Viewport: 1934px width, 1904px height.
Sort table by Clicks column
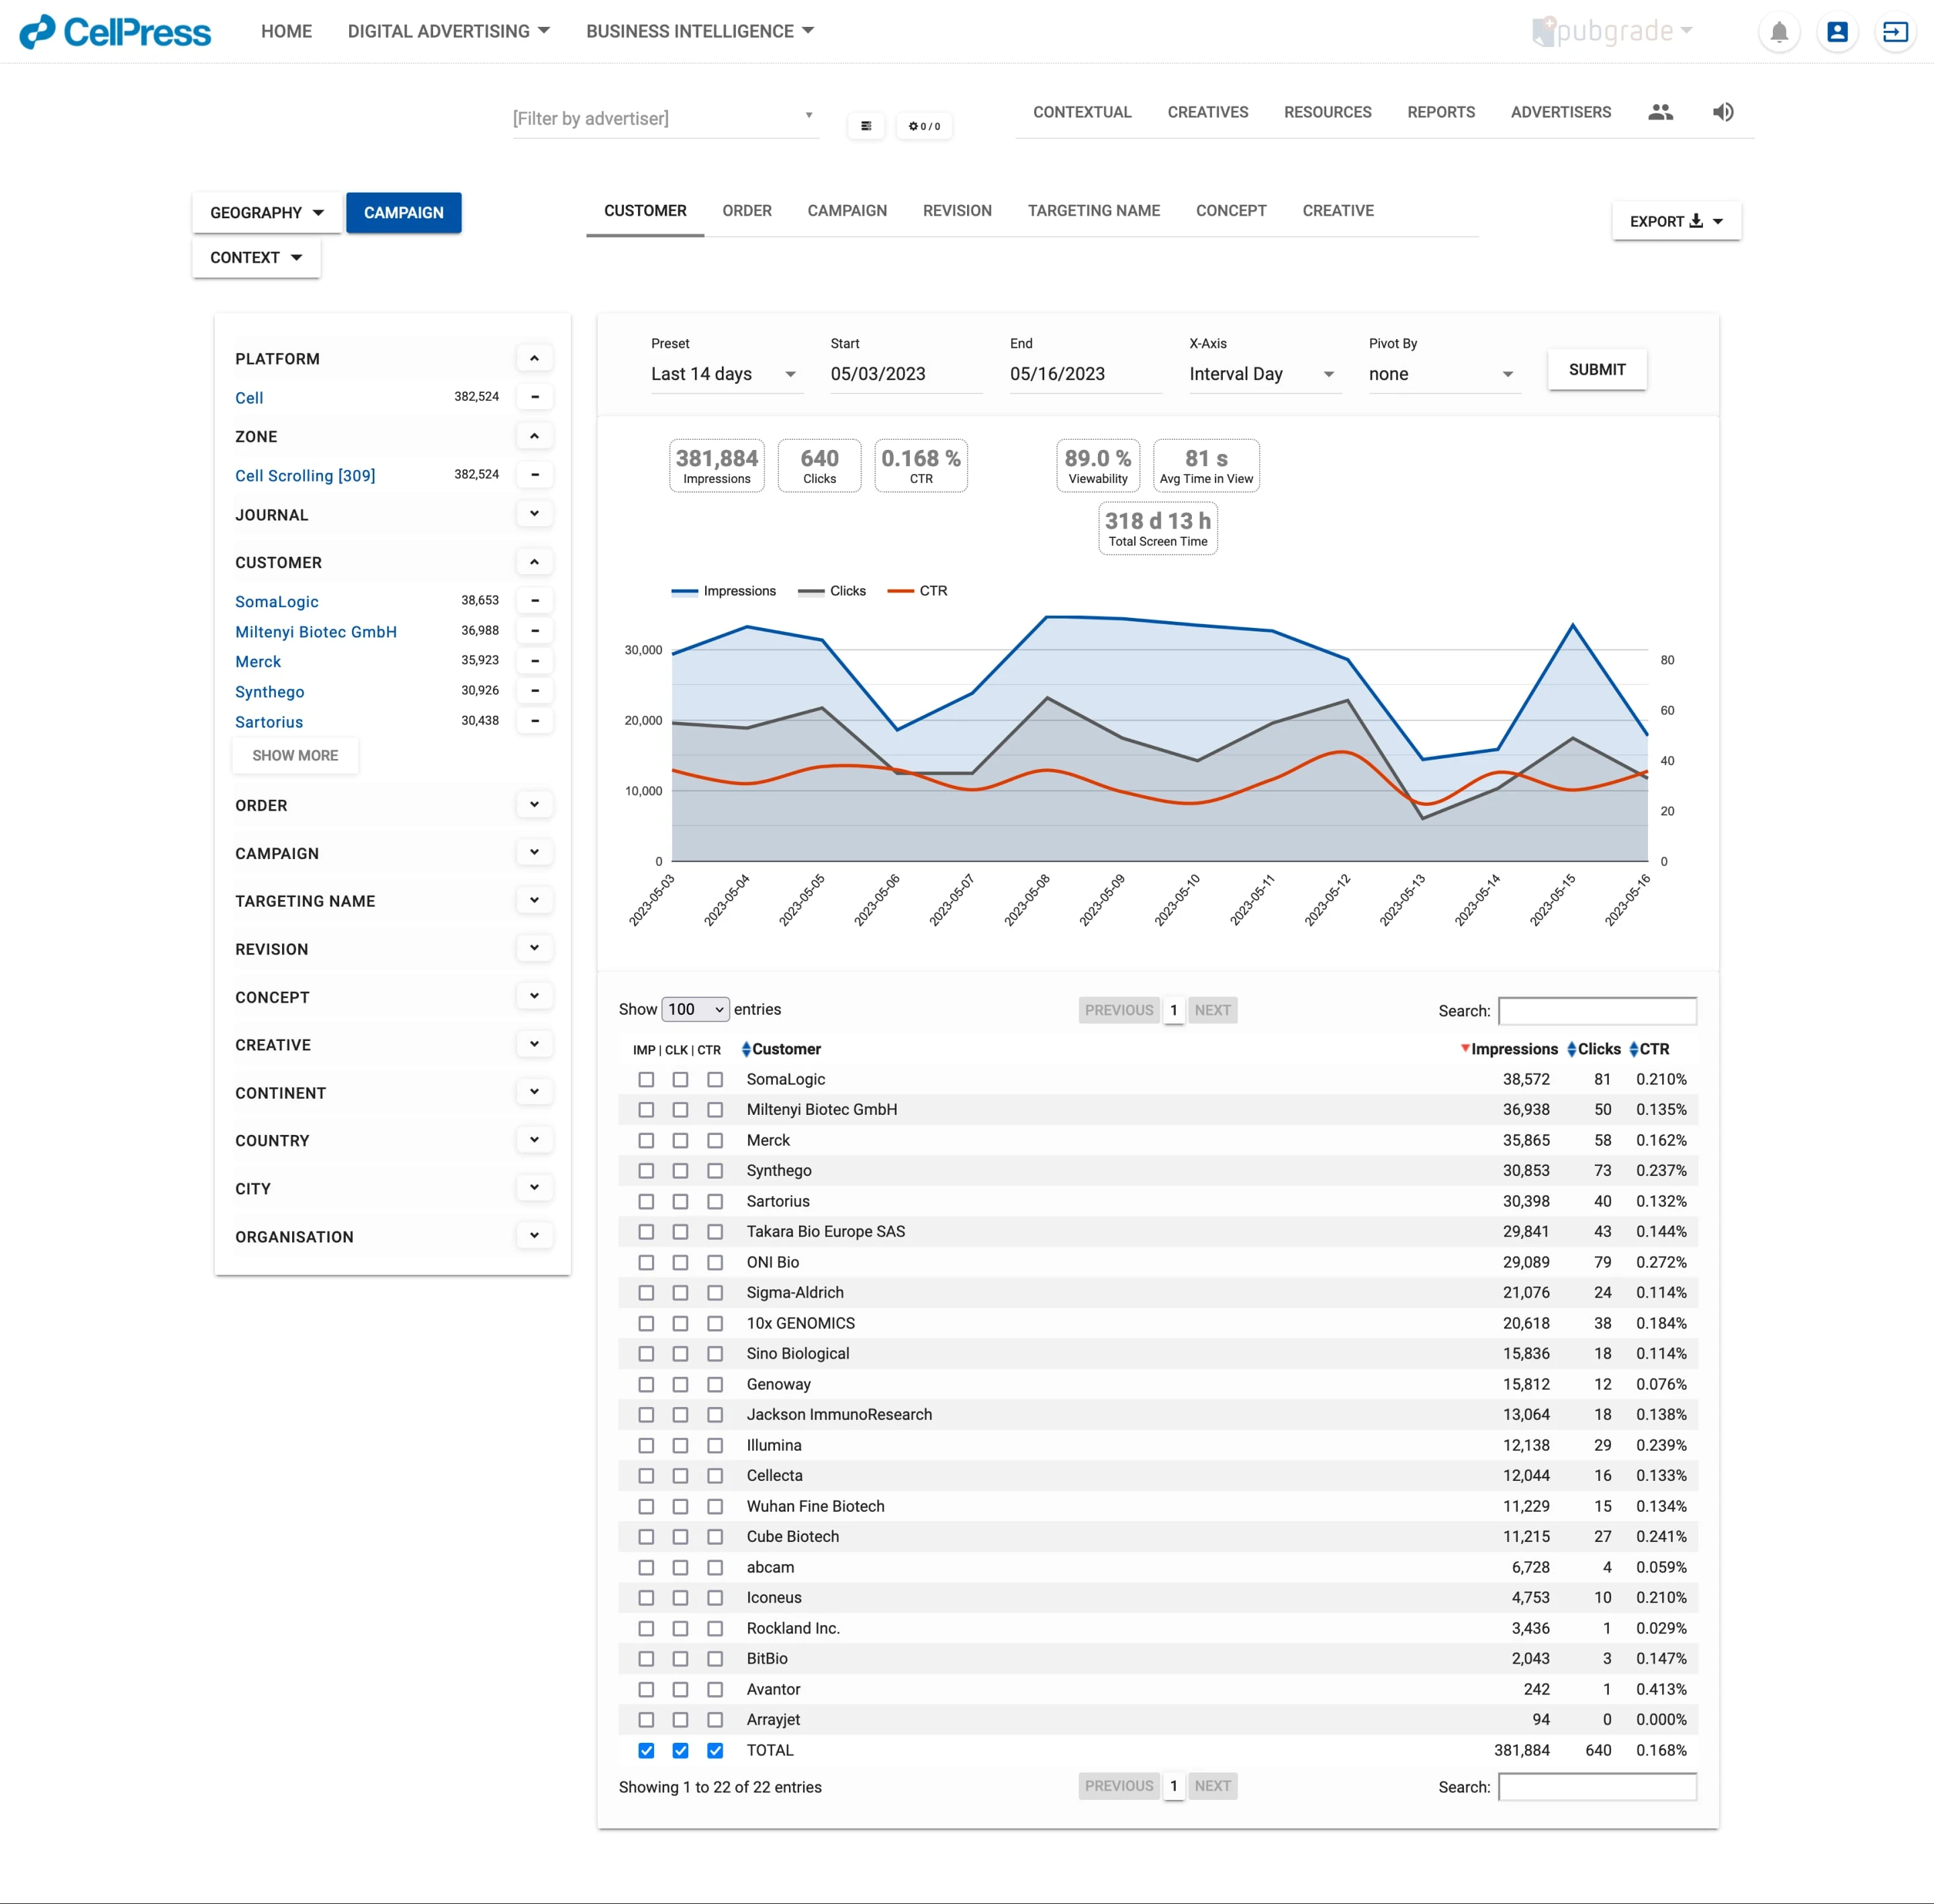[x=1594, y=1049]
